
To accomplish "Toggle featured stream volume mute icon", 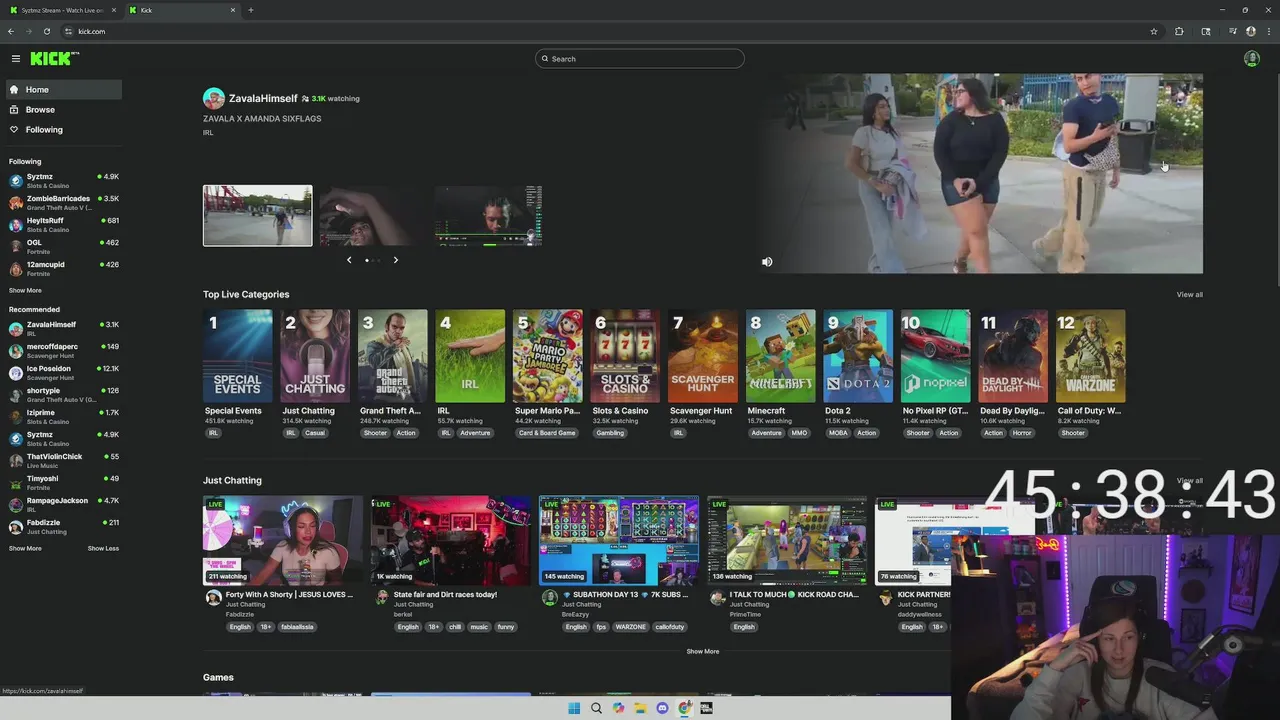I will point(767,262).
